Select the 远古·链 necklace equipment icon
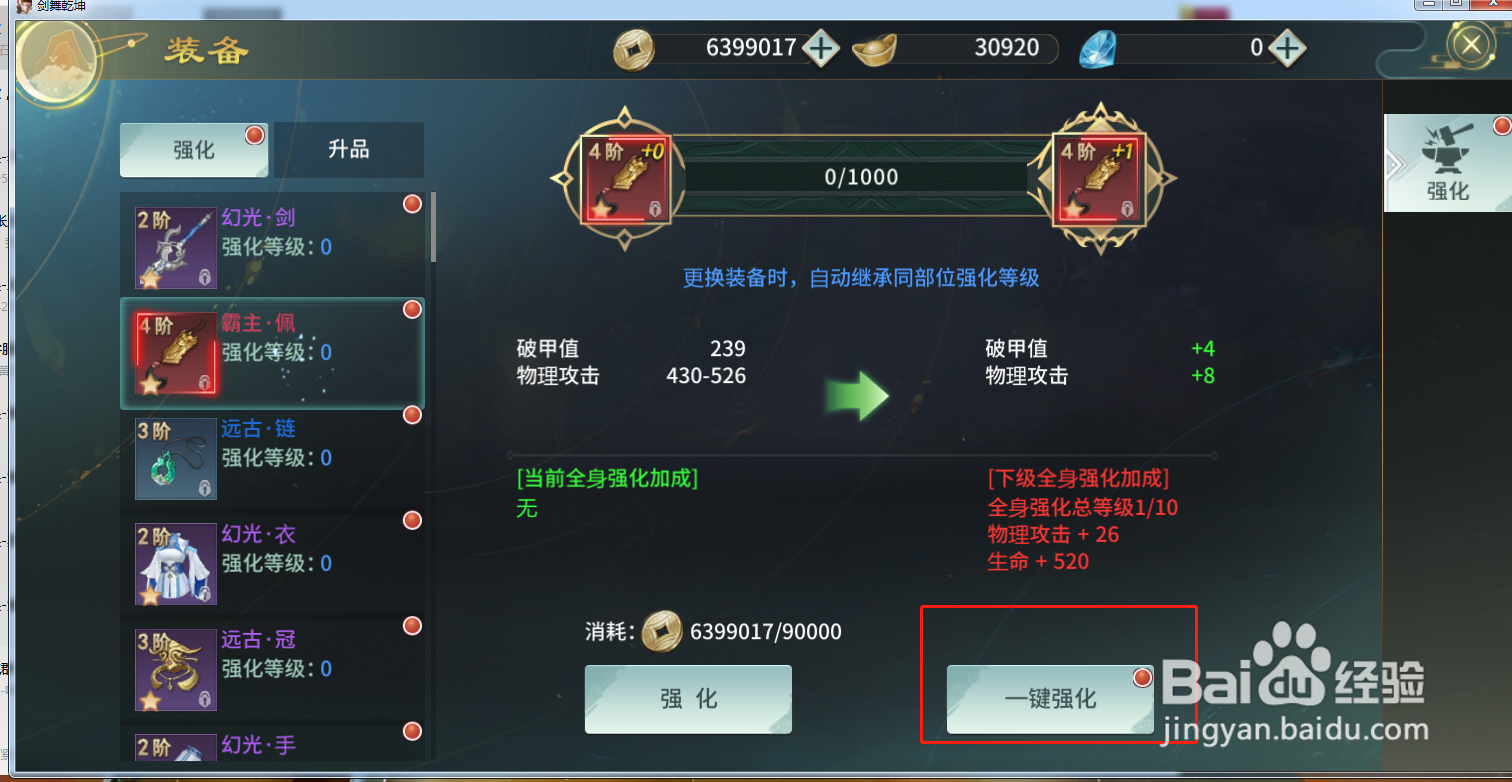1512x782 pixels. point(176,459)
